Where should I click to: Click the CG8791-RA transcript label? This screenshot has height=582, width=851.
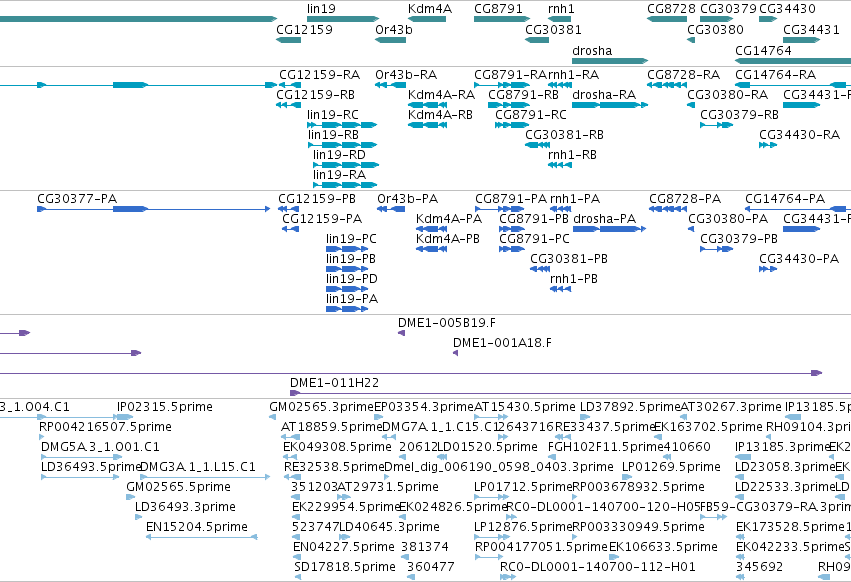(x=510, y=74)
